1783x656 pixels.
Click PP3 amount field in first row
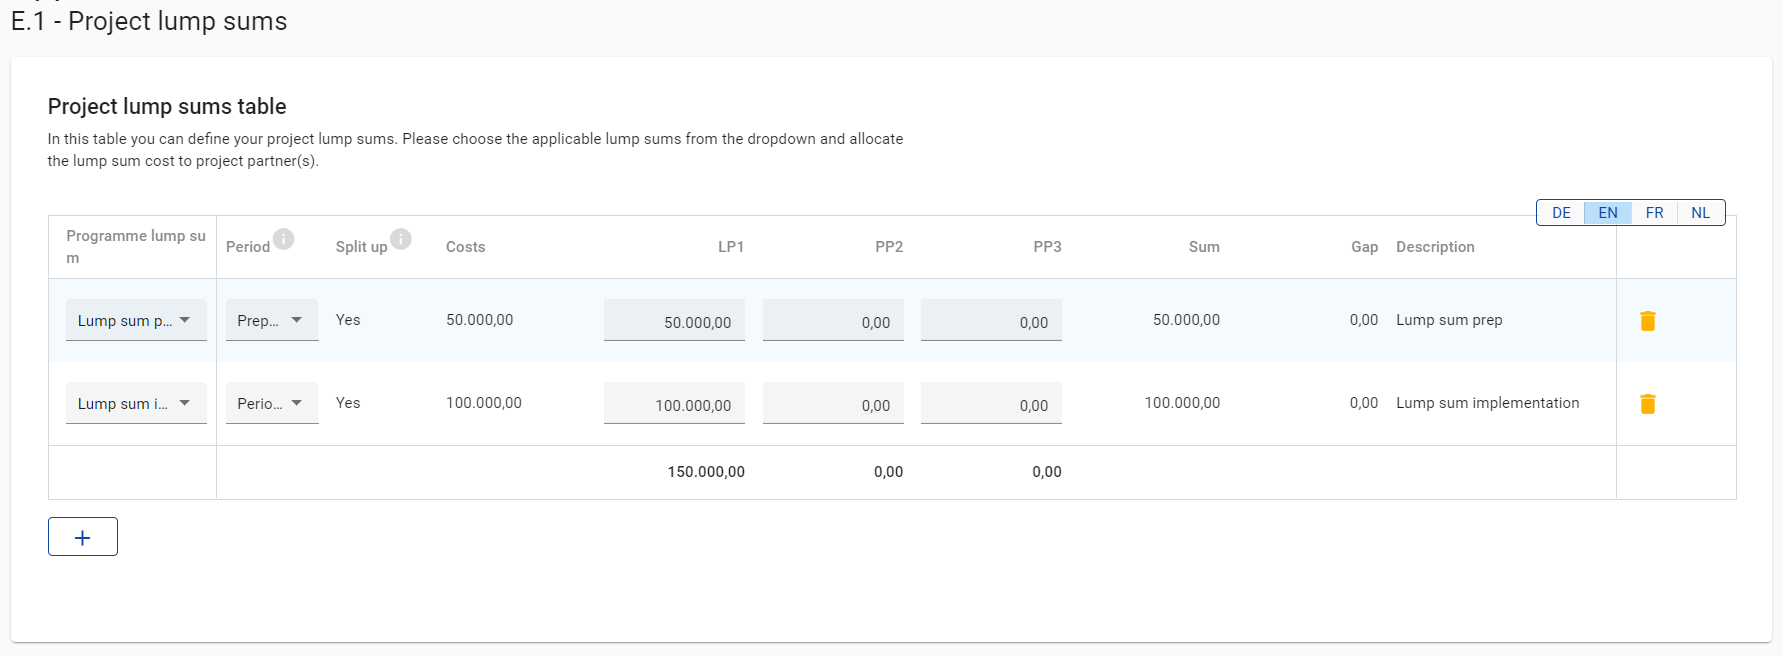click(x=990, y=321)
